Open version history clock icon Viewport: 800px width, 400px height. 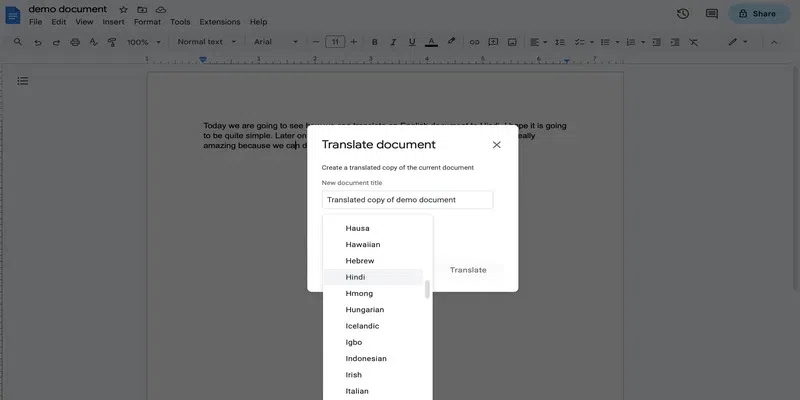[x=683, y=14]
